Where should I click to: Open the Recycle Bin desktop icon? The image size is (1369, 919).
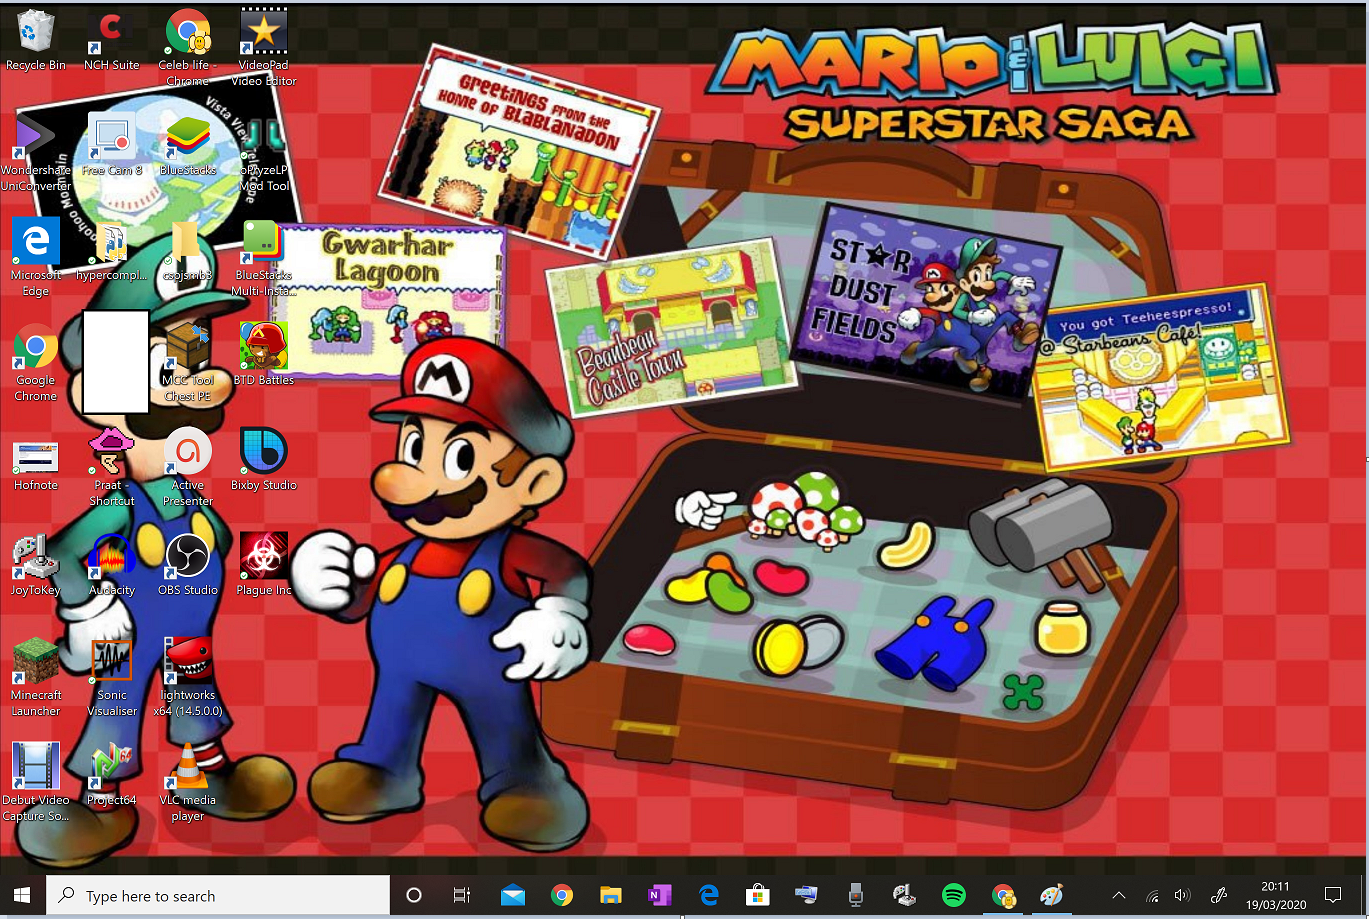[36, 40]
